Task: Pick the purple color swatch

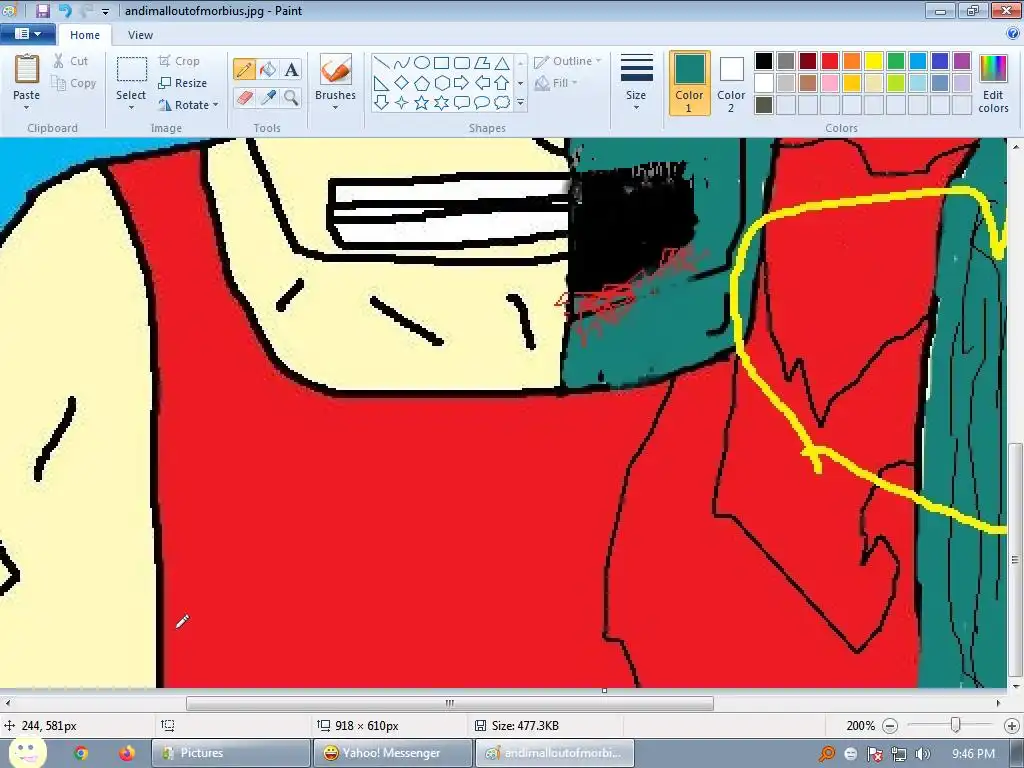Action: coord(962,61)
